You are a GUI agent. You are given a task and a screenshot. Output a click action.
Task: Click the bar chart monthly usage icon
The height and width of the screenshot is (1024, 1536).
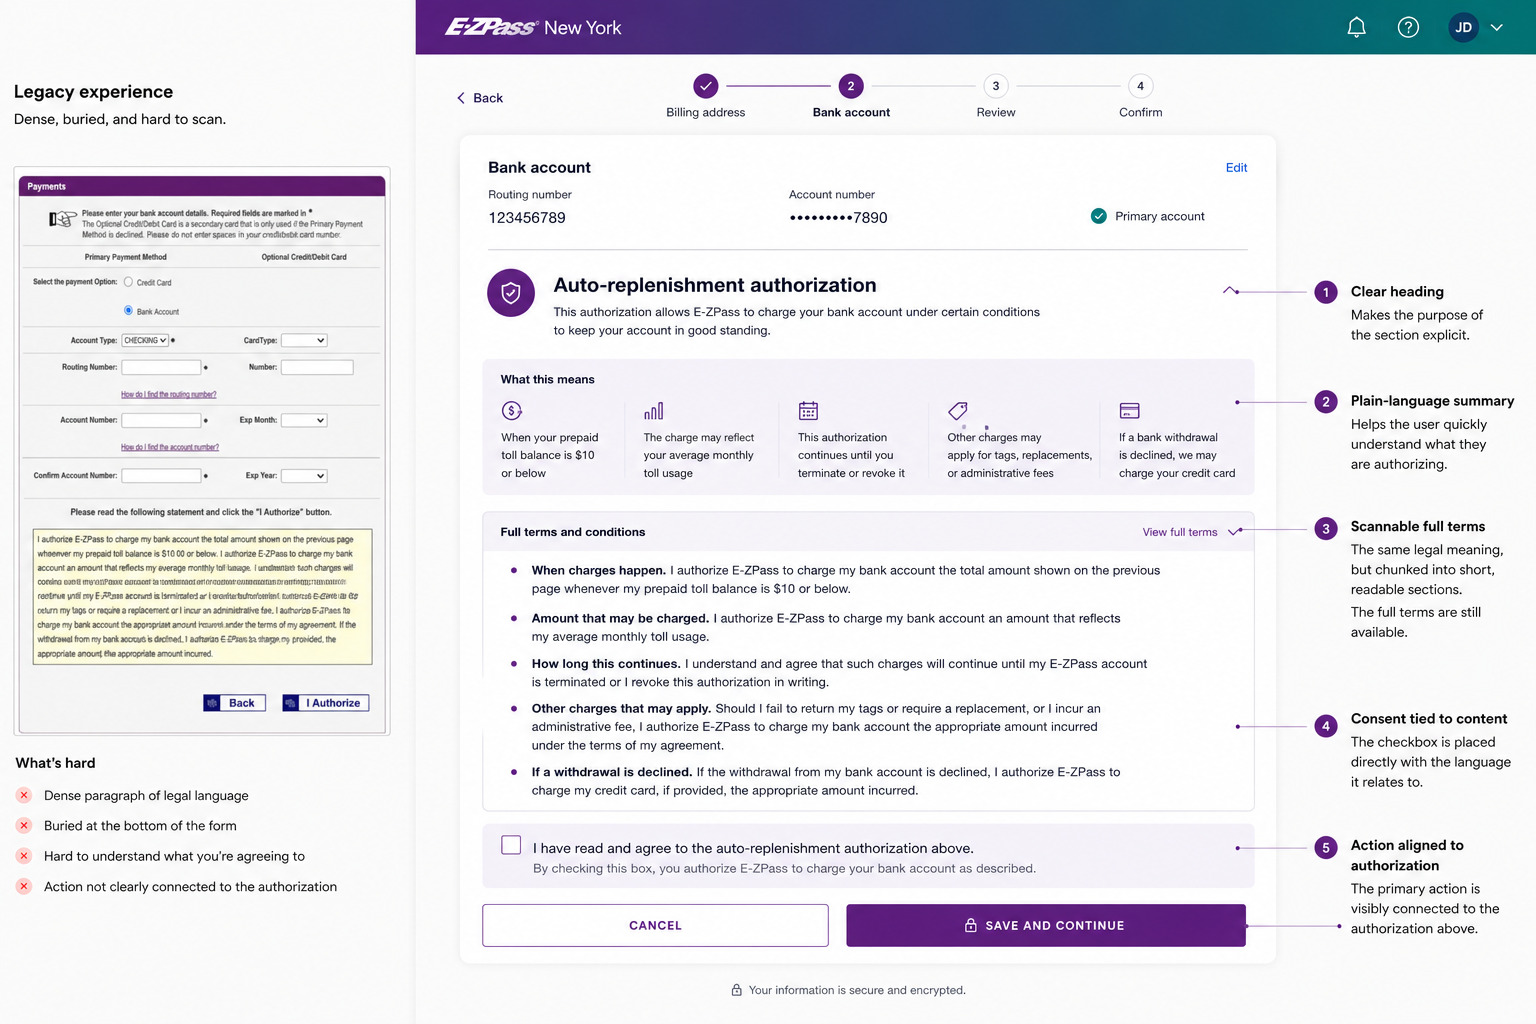(x=654, y=410)
